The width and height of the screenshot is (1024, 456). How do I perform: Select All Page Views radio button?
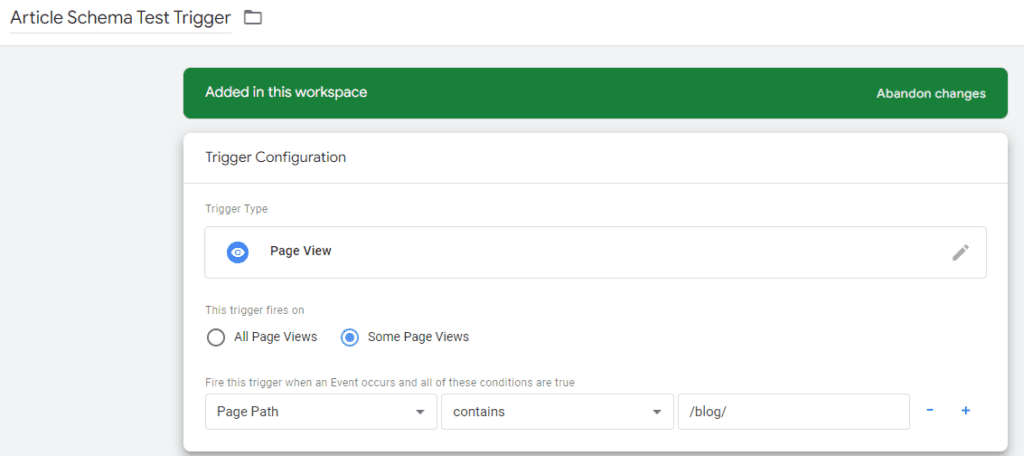(x=216, y=337)
